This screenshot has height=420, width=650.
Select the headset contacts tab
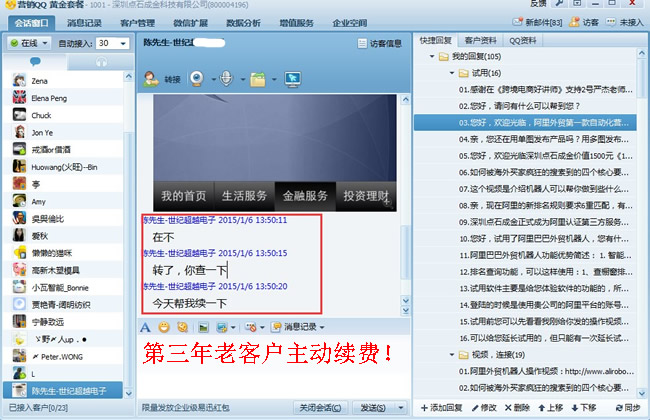click(101, 62)
